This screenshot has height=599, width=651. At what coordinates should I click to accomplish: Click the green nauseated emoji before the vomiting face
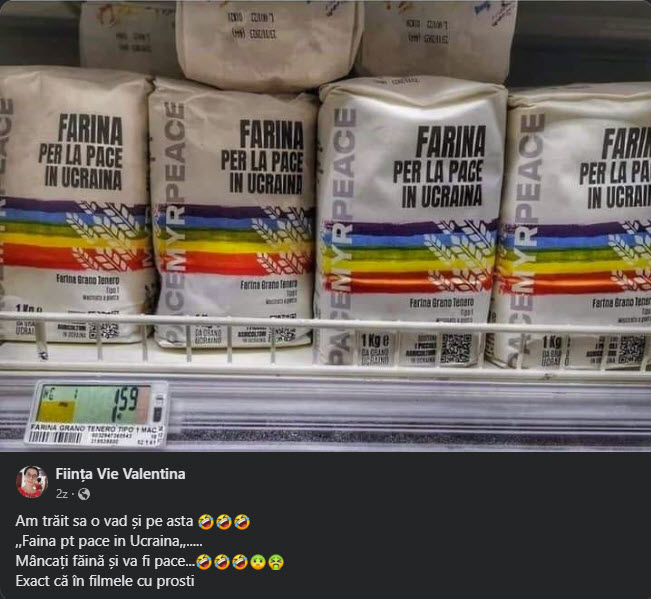click(258, 562)
